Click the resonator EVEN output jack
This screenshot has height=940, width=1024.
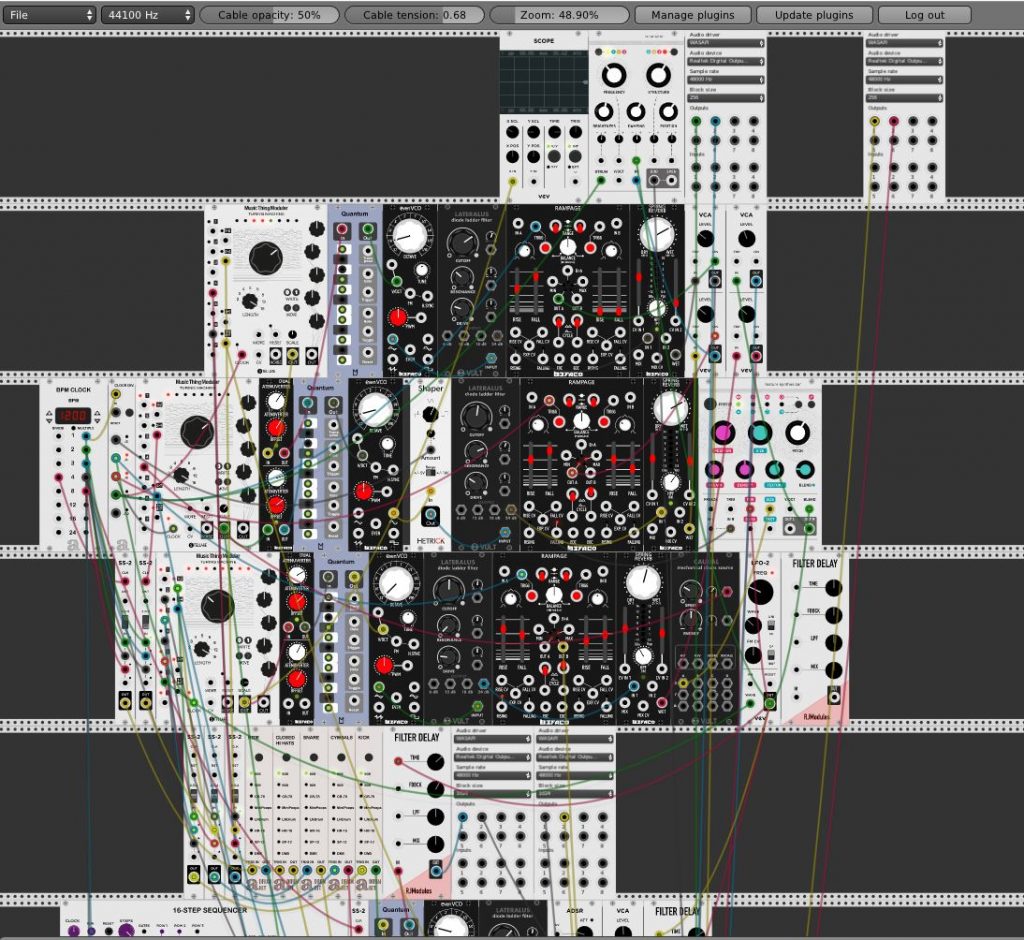pyautogui.click(x=671, y=179)
